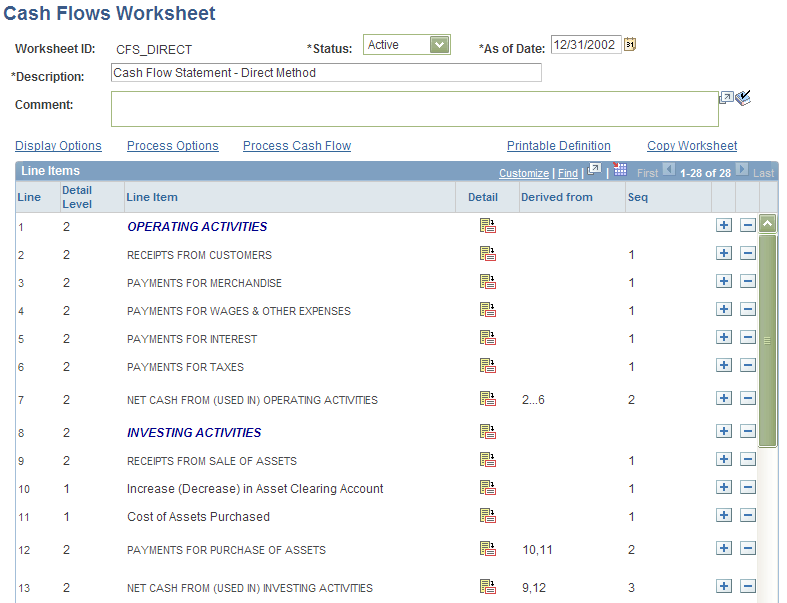Open the As of Date calendar picker
Image resolution: width=787 pixels, height=603 pixels.
pos(630,44)
